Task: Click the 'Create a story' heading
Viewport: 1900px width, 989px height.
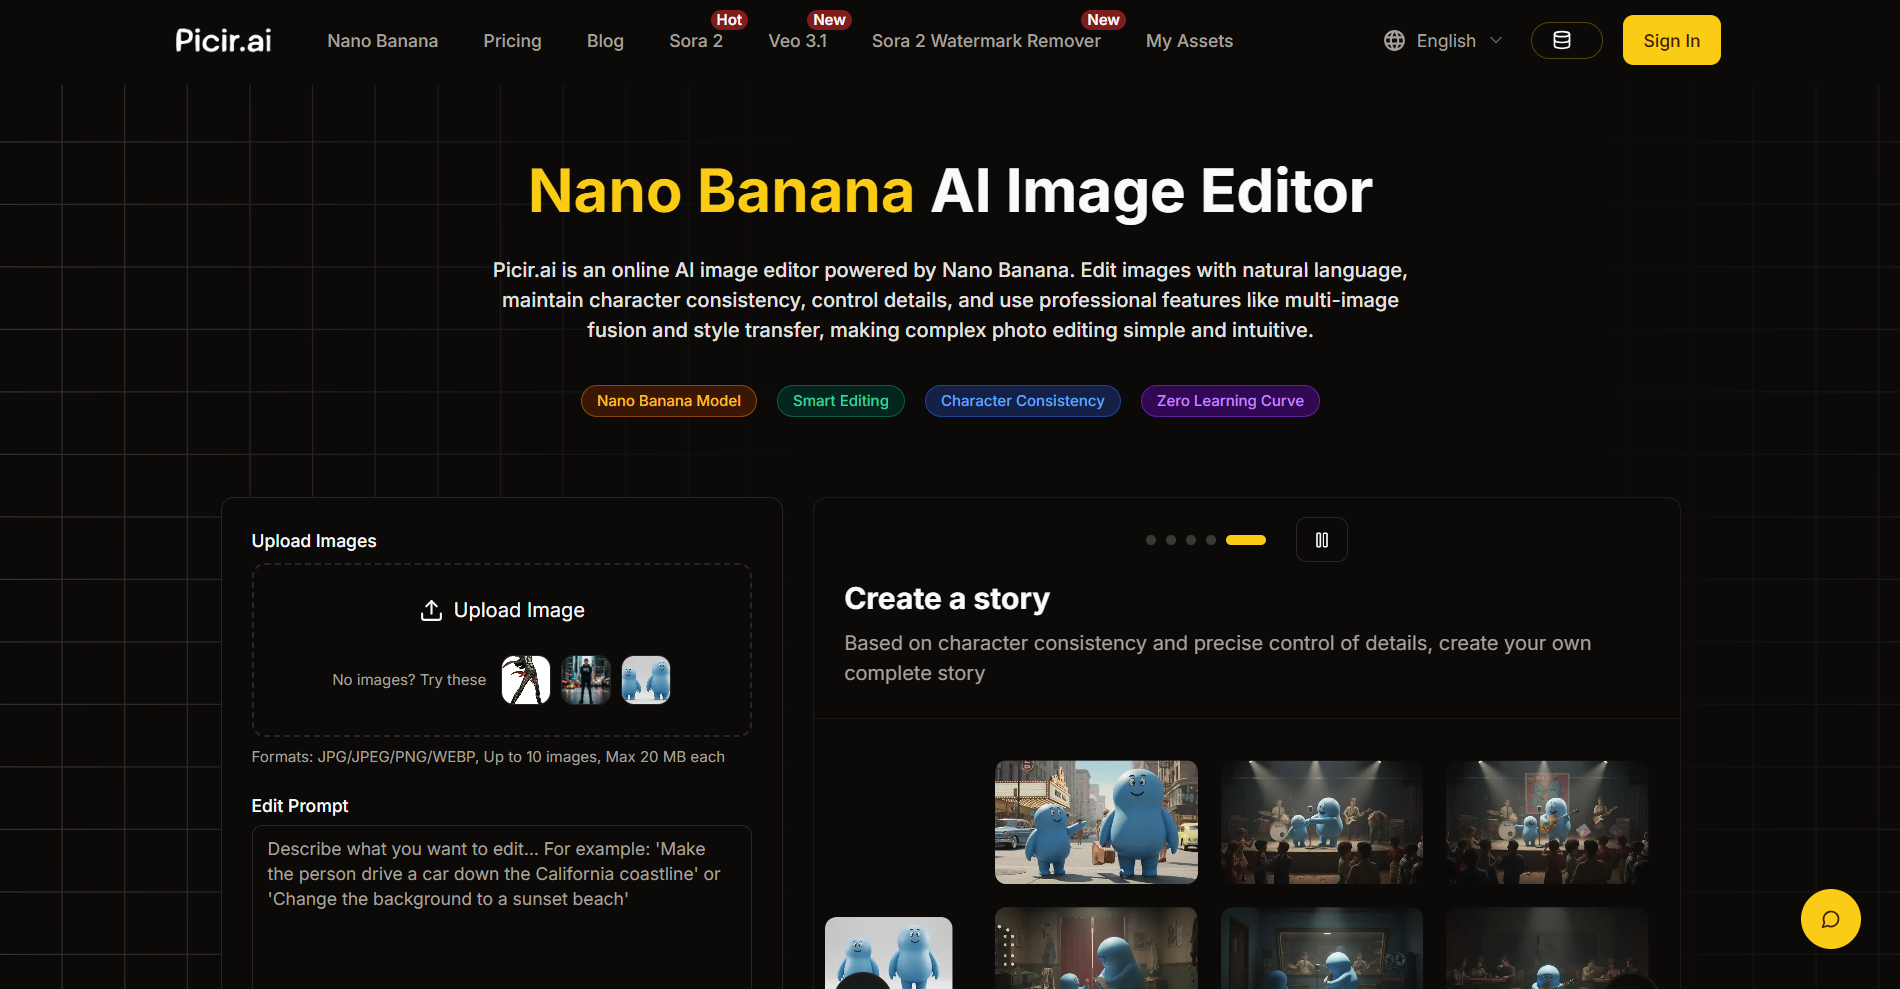Action: 947,598
